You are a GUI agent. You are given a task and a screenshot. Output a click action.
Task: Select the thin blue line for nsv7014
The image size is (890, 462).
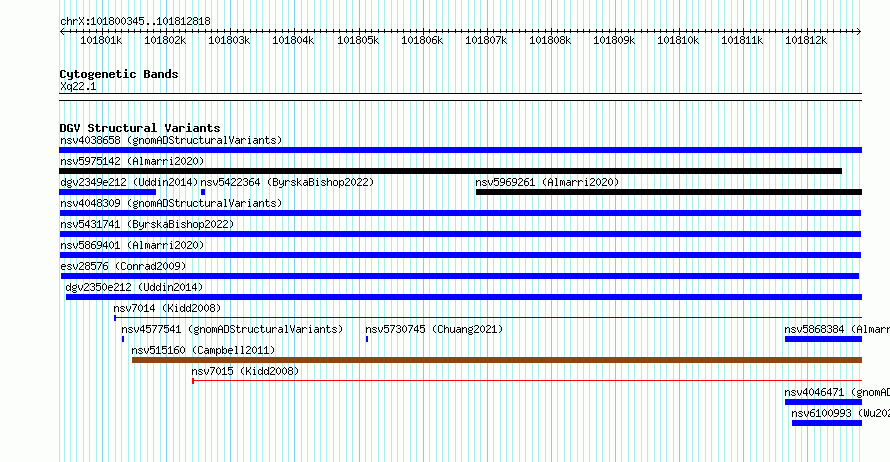pyautogui.click(x=488, y=318)
